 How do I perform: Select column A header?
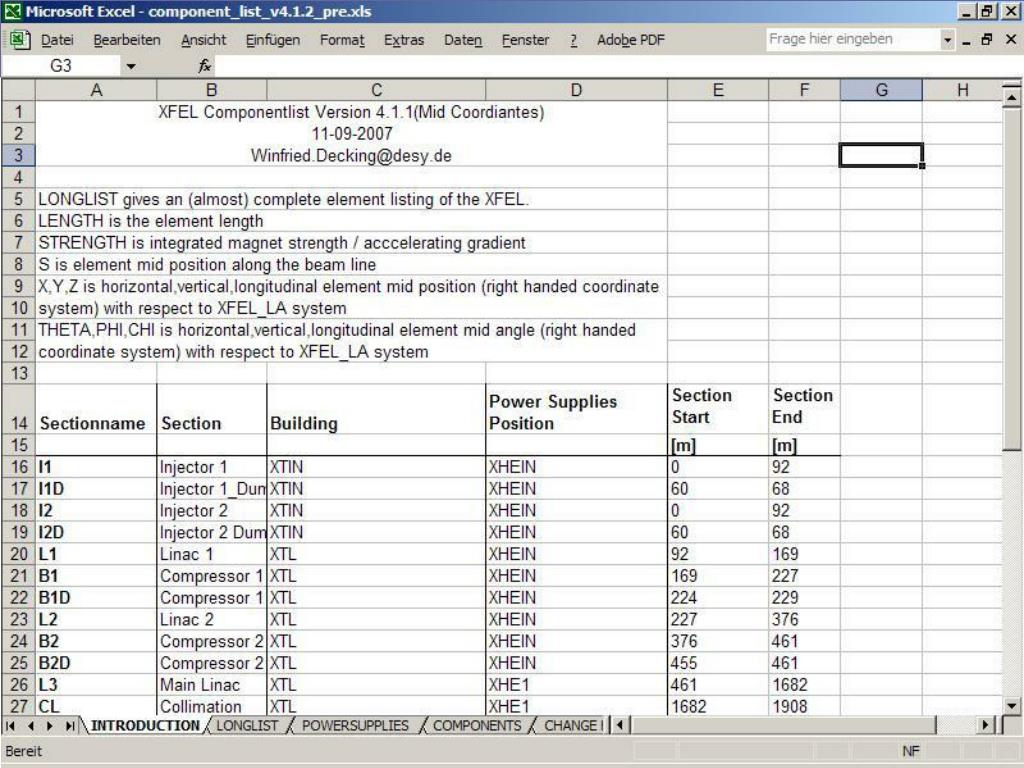click(x=96, y=90)
